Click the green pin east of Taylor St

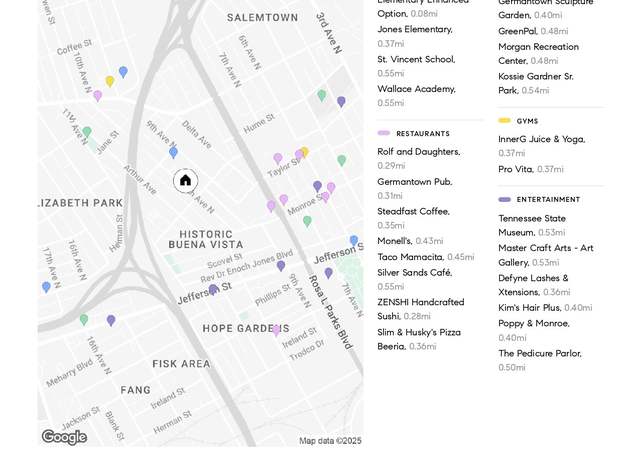[342, 160]
